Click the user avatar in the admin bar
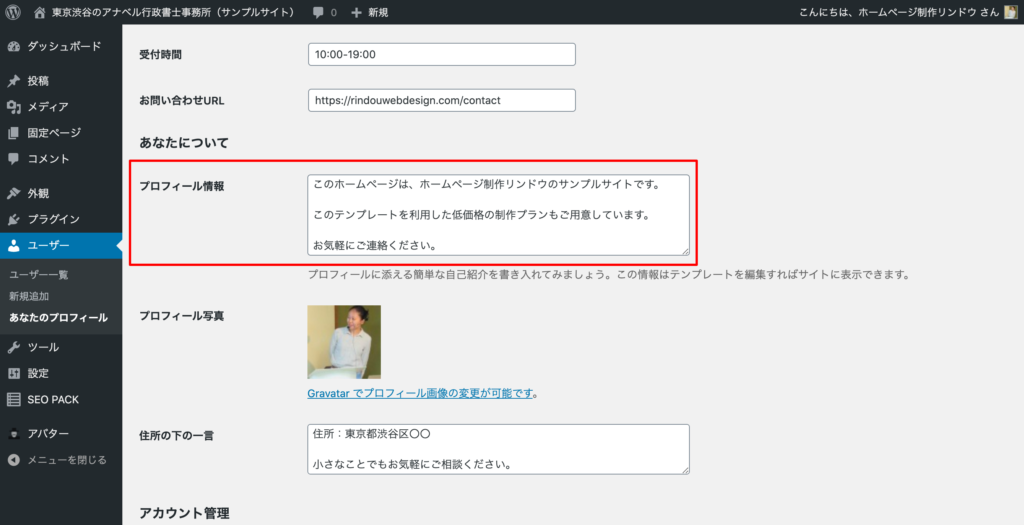1024x525 pixels. click(1010, 12)
